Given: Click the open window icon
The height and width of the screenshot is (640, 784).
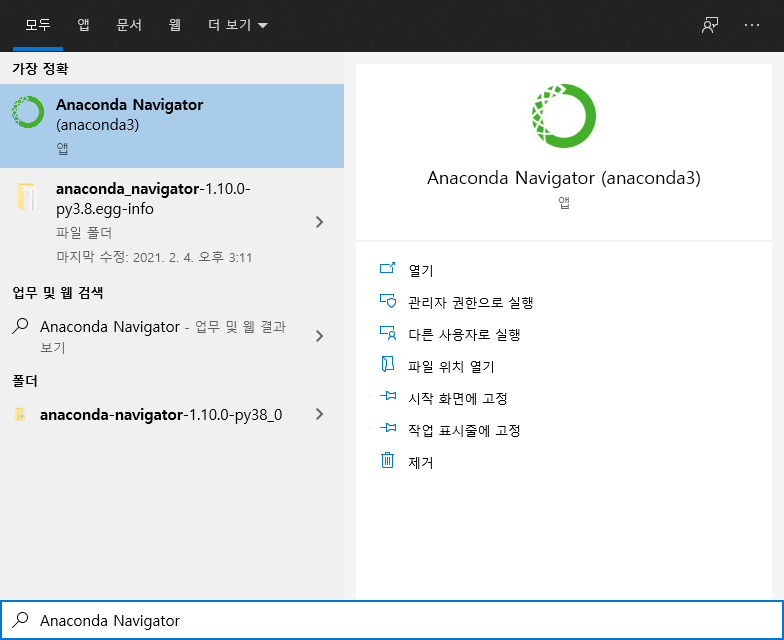Looking at the screenshot, I should pos(388,268).
